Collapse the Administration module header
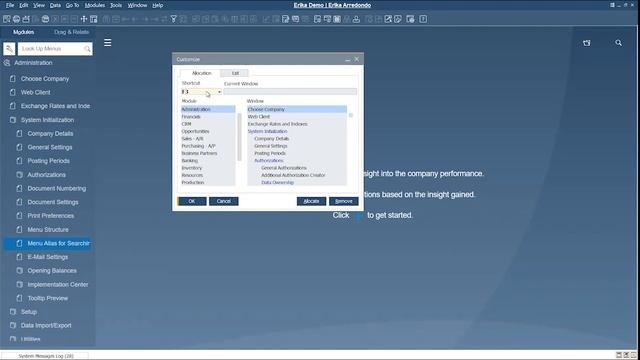This screenshot has height=360, width=640. [33, 63]
